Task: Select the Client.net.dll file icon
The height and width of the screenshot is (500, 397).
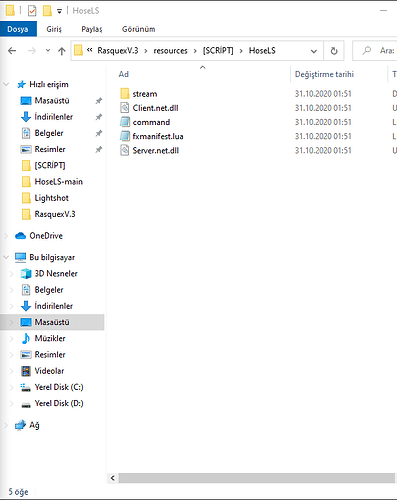Action: [x=125, y=108]
